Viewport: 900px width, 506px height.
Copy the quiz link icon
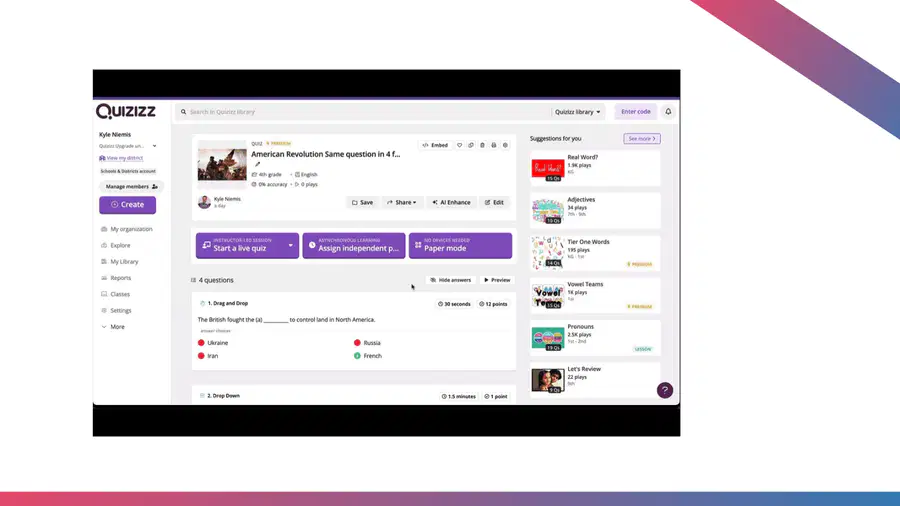(x=471, y=145)
